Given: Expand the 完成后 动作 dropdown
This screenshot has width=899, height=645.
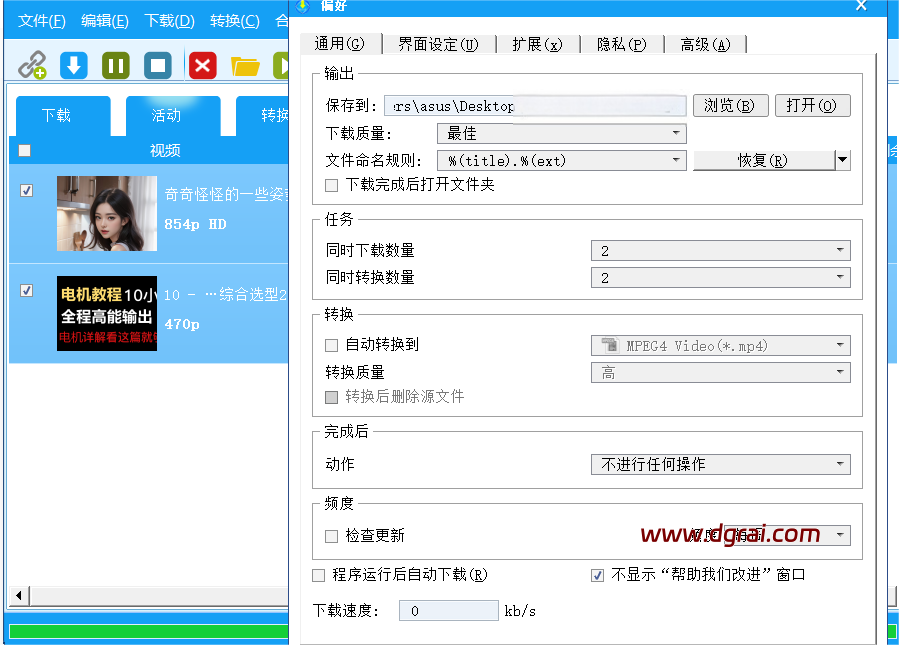Looking at the screenshot, I should (x=720, y=464).
